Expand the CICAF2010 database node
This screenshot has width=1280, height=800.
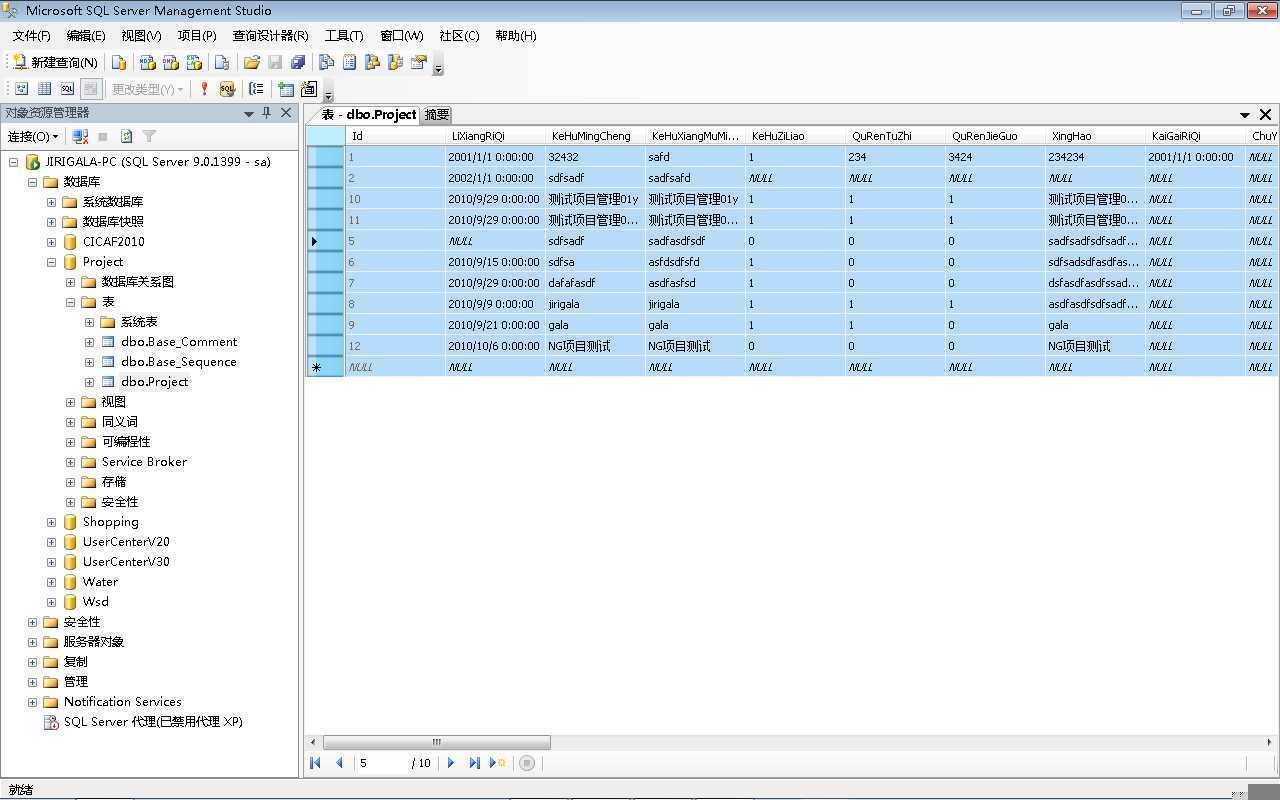tap(52, 242)
